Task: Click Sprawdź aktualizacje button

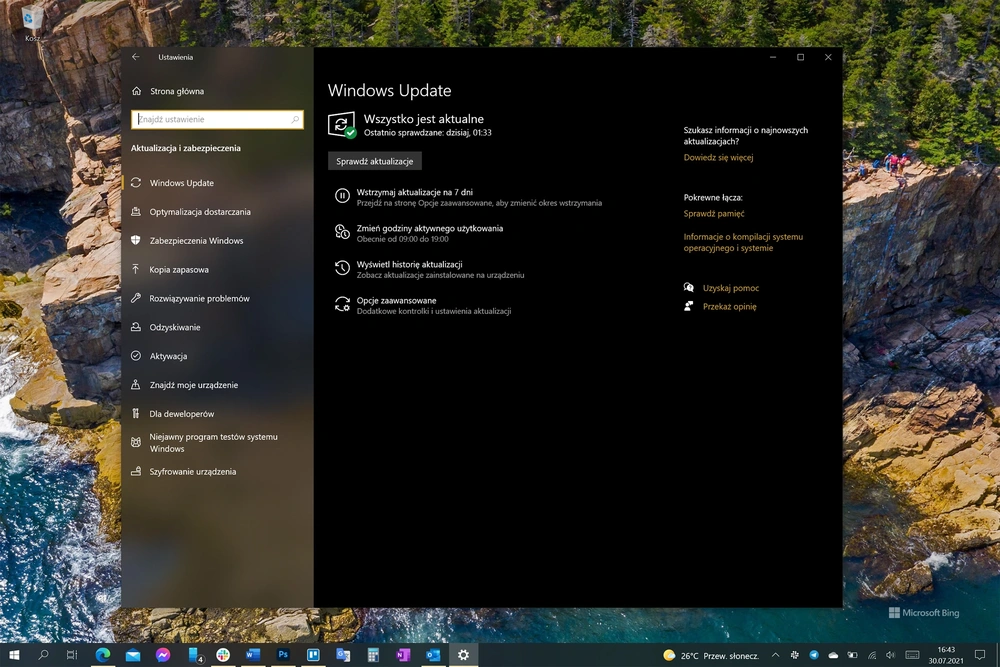Action: [374, 161]
